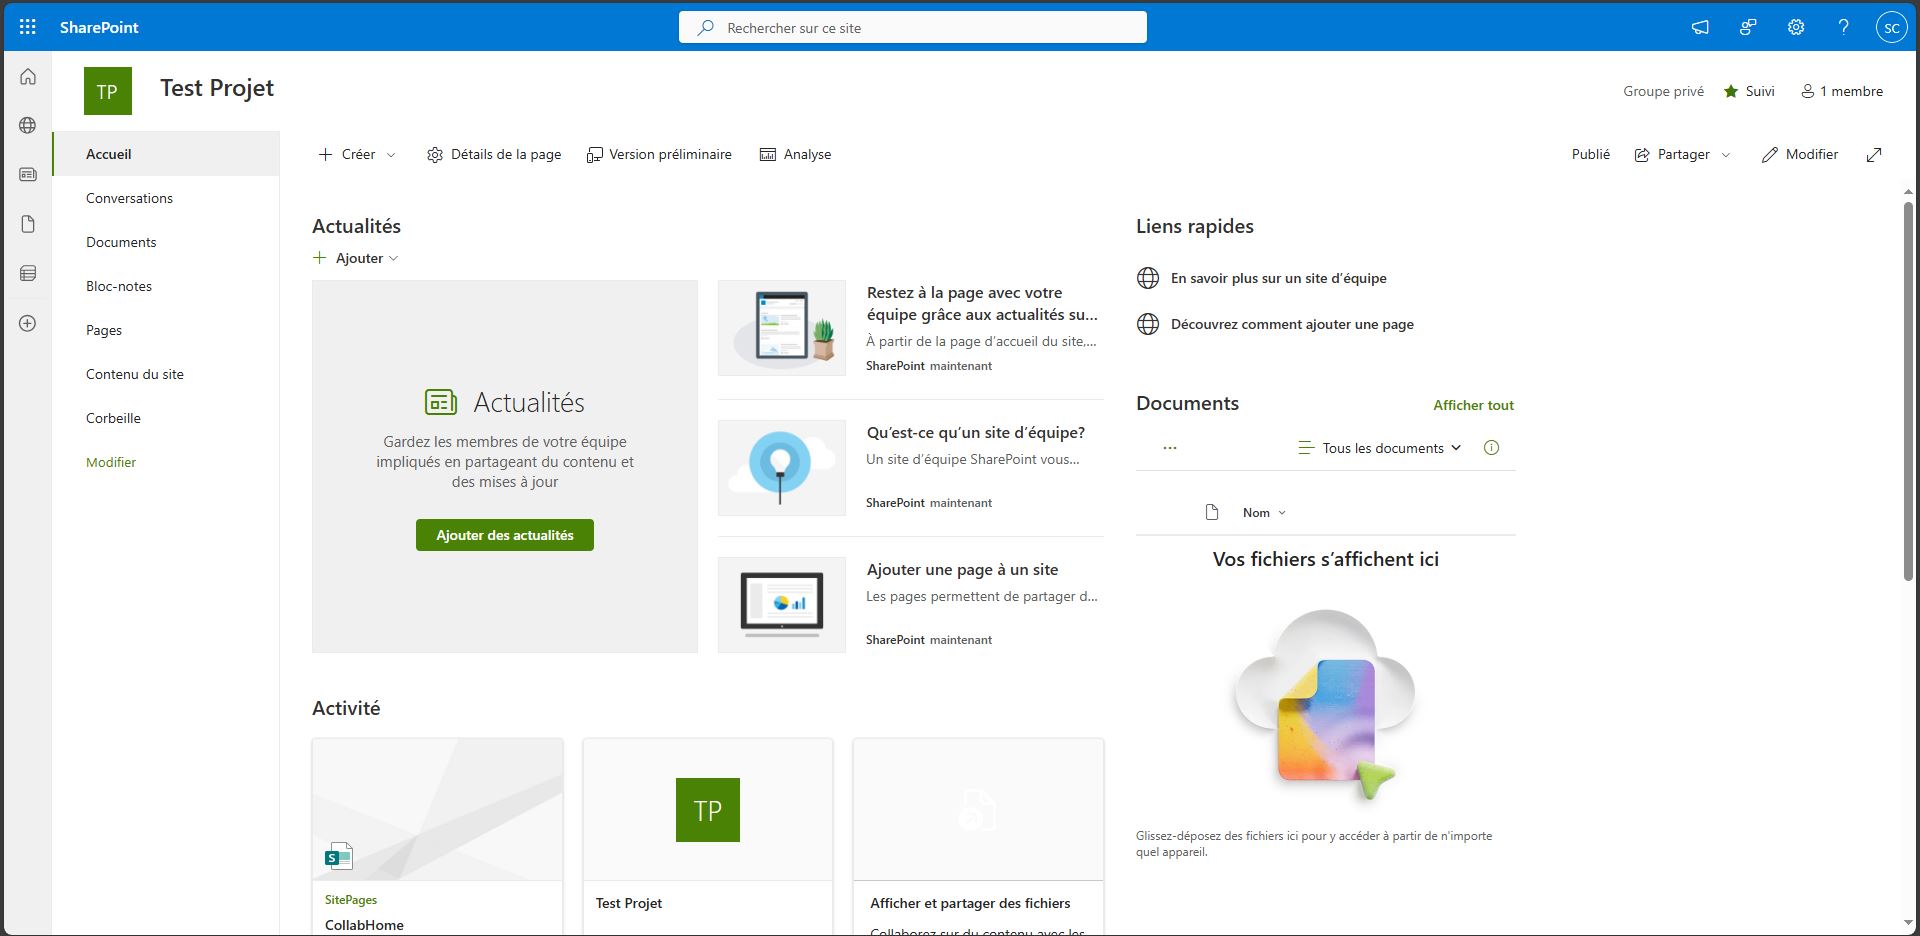Select Contenu du site in left navigation
Screen dimensions: 1920x936
[135, 374]
